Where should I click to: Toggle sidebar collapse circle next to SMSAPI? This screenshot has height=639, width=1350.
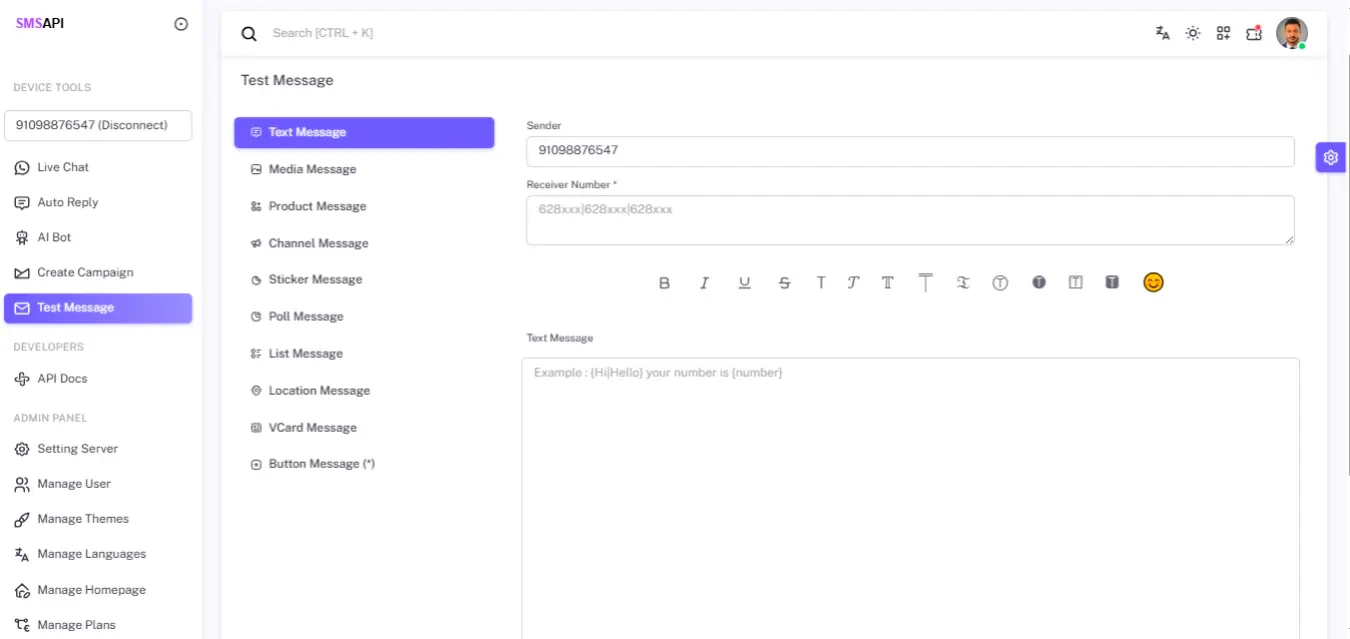pos(181,24)
